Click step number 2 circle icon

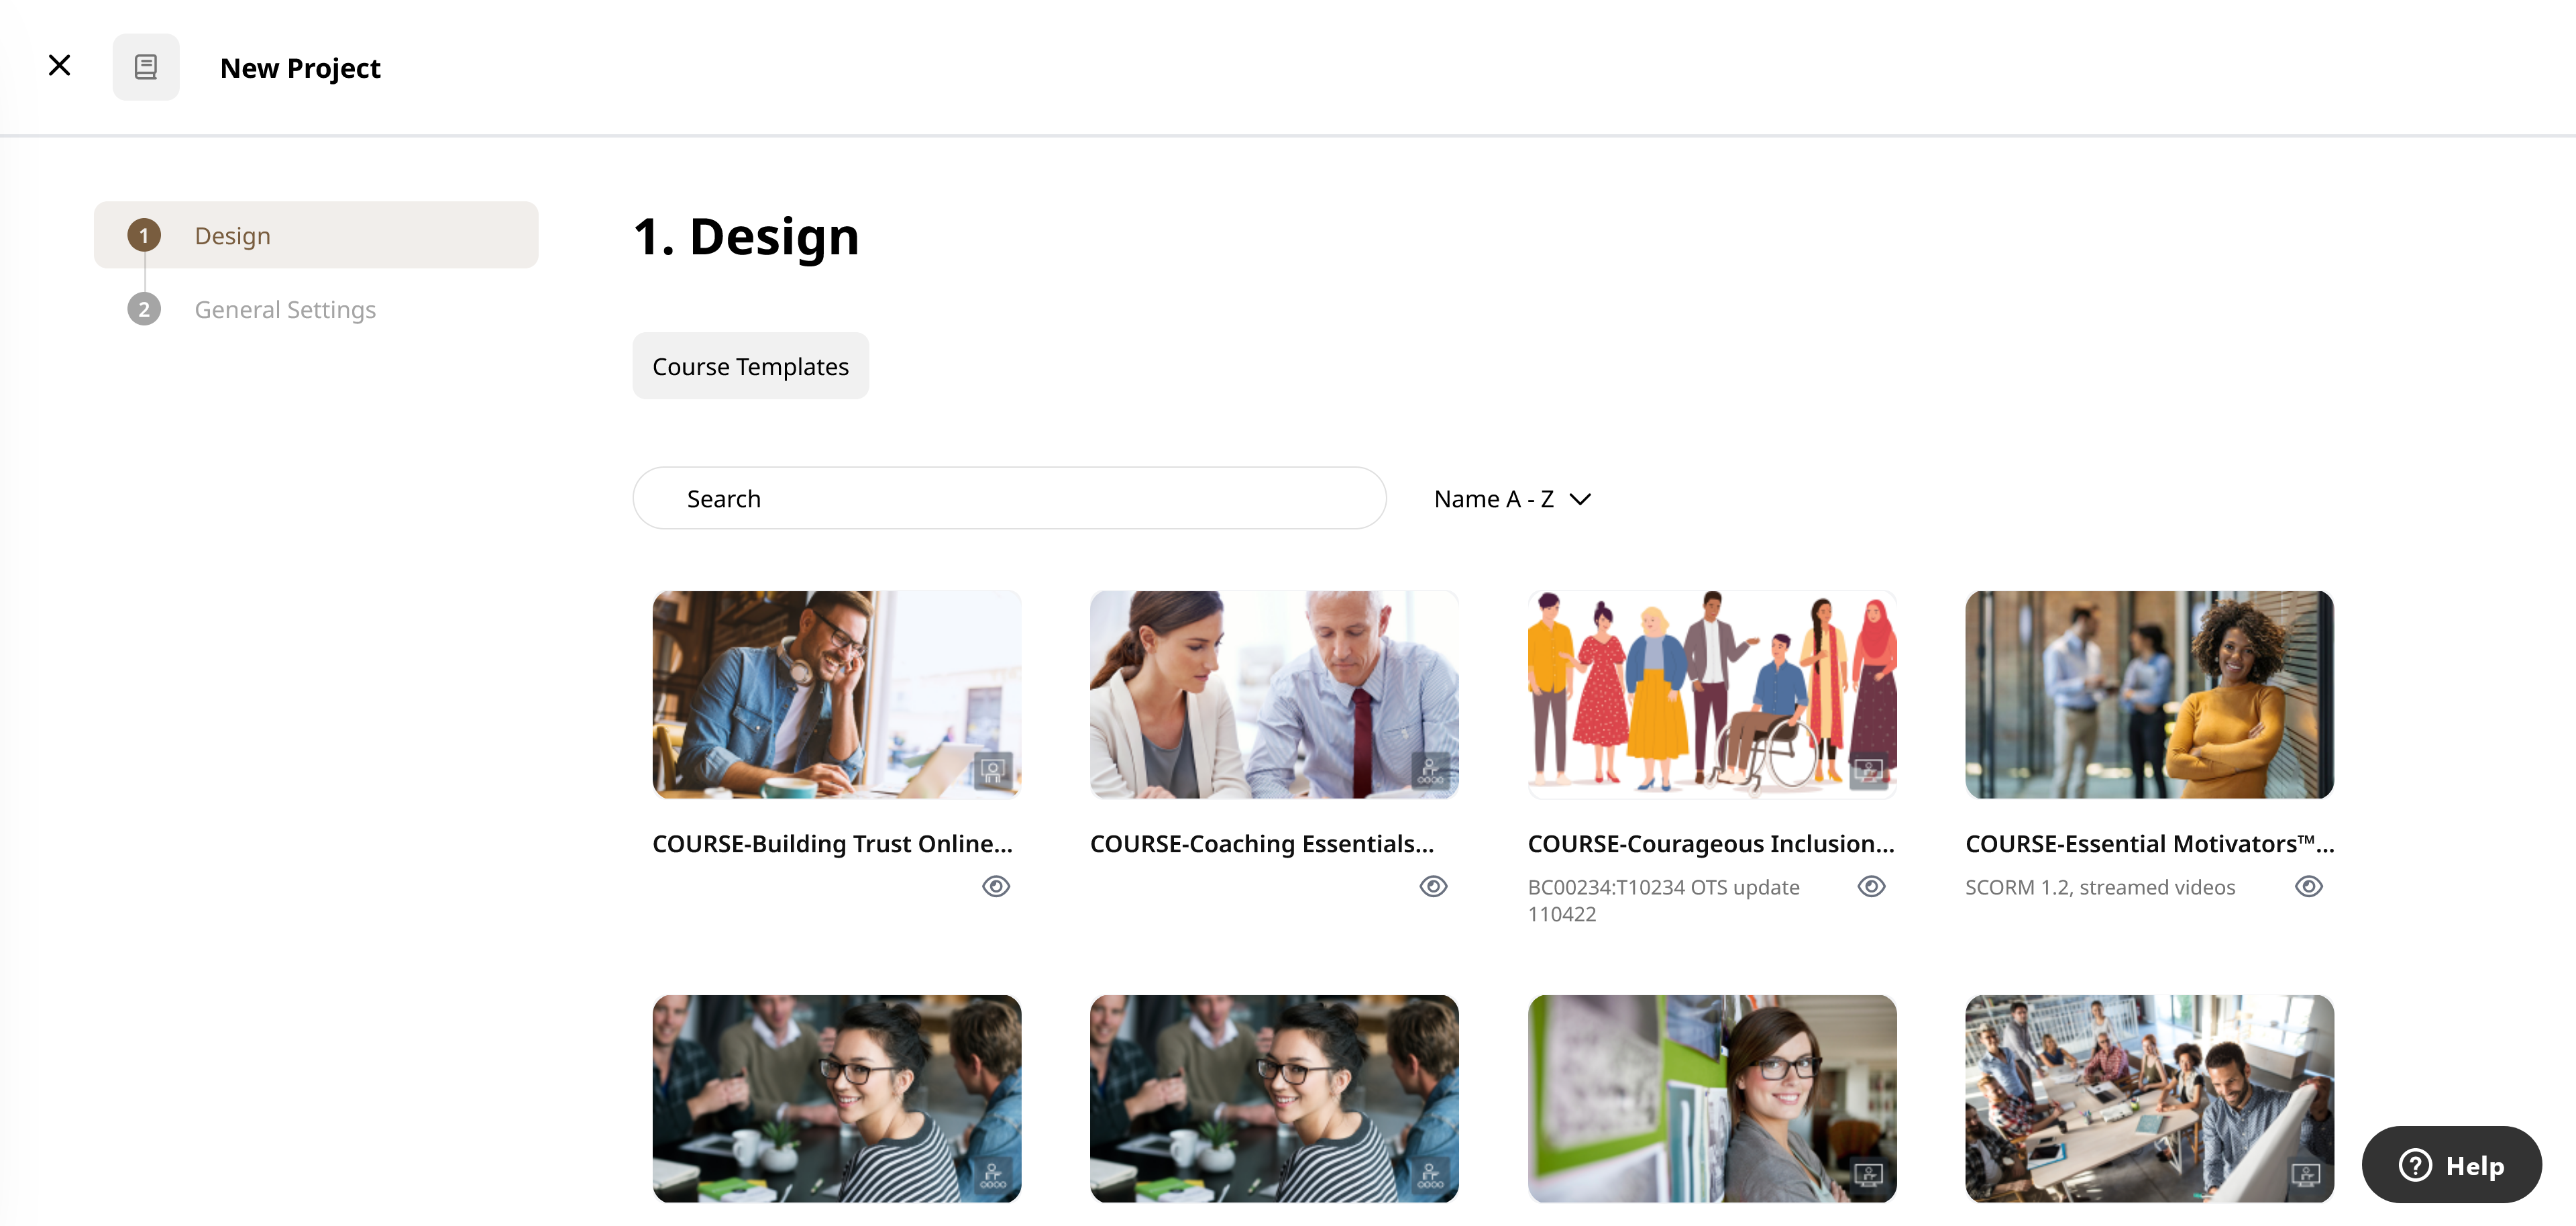(x=144, y=309)
